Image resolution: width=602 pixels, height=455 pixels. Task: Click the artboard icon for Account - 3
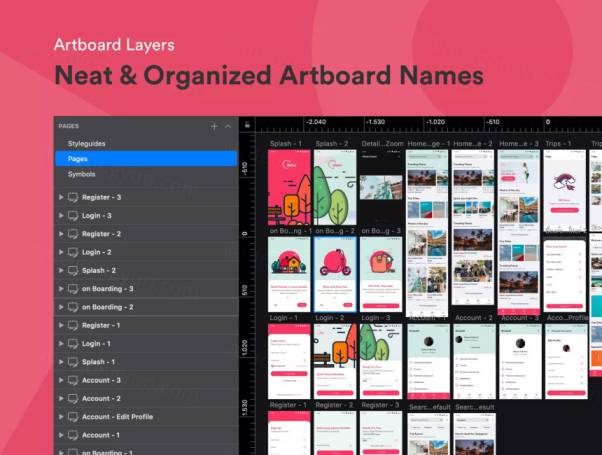(72, 380)
